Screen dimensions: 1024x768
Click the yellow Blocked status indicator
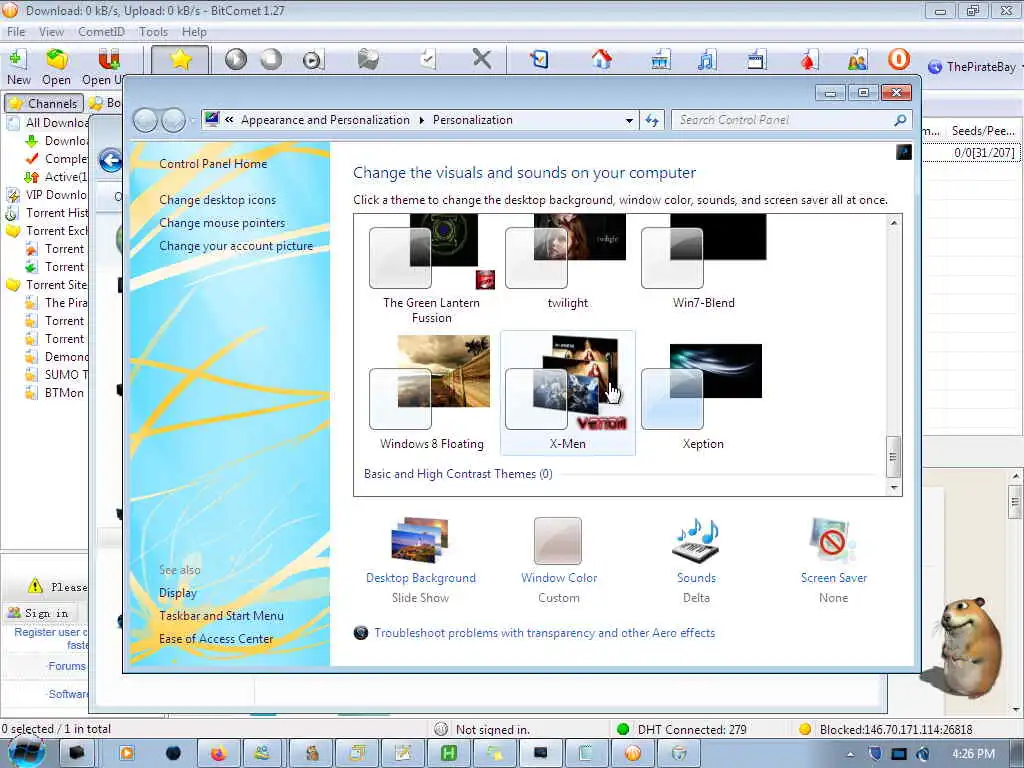[805, 729]
